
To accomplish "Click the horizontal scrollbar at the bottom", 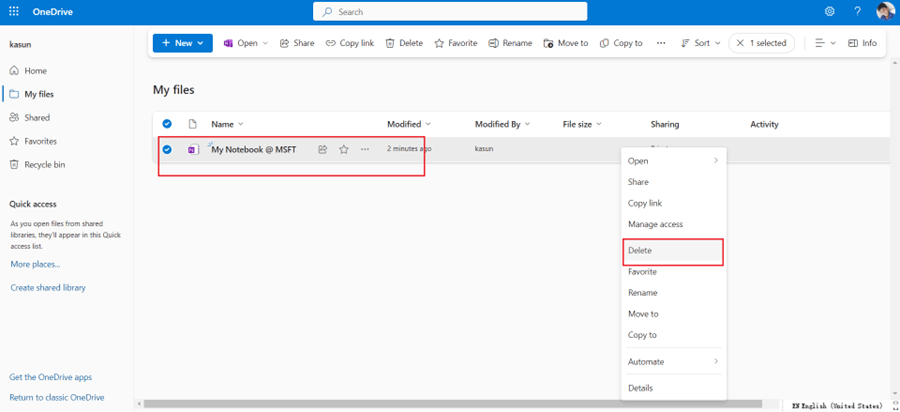I will point(452,405).
